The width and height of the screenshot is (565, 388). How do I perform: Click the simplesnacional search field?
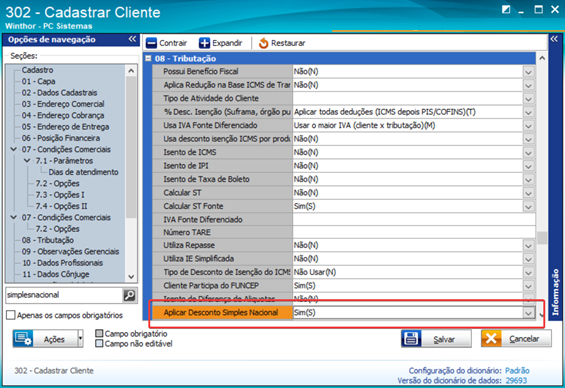click(x=64, y=295)
